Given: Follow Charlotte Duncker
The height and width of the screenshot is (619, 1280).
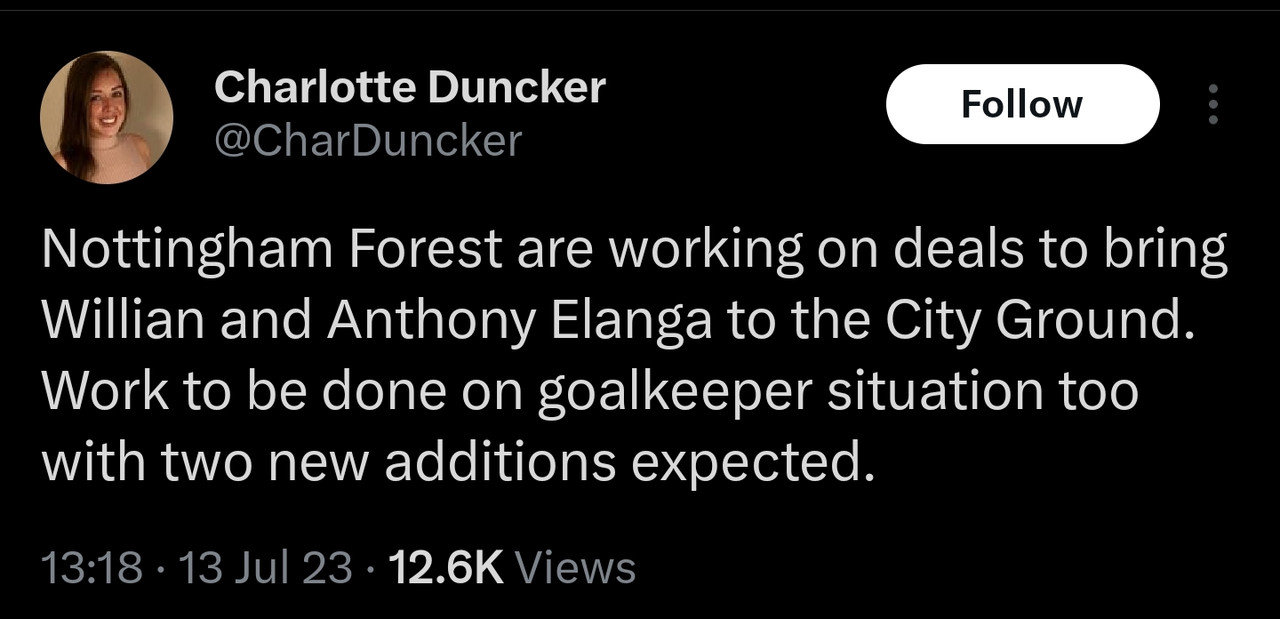Looking at the screenshot, I should click(1022, 104).
